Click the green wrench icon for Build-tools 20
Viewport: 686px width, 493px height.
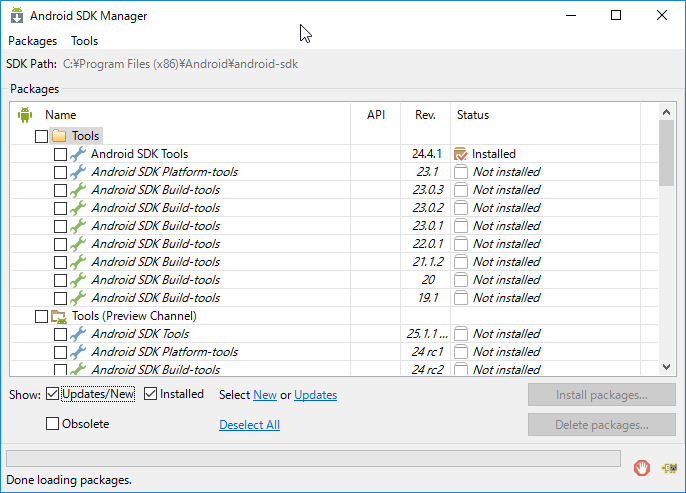[78, 280]
